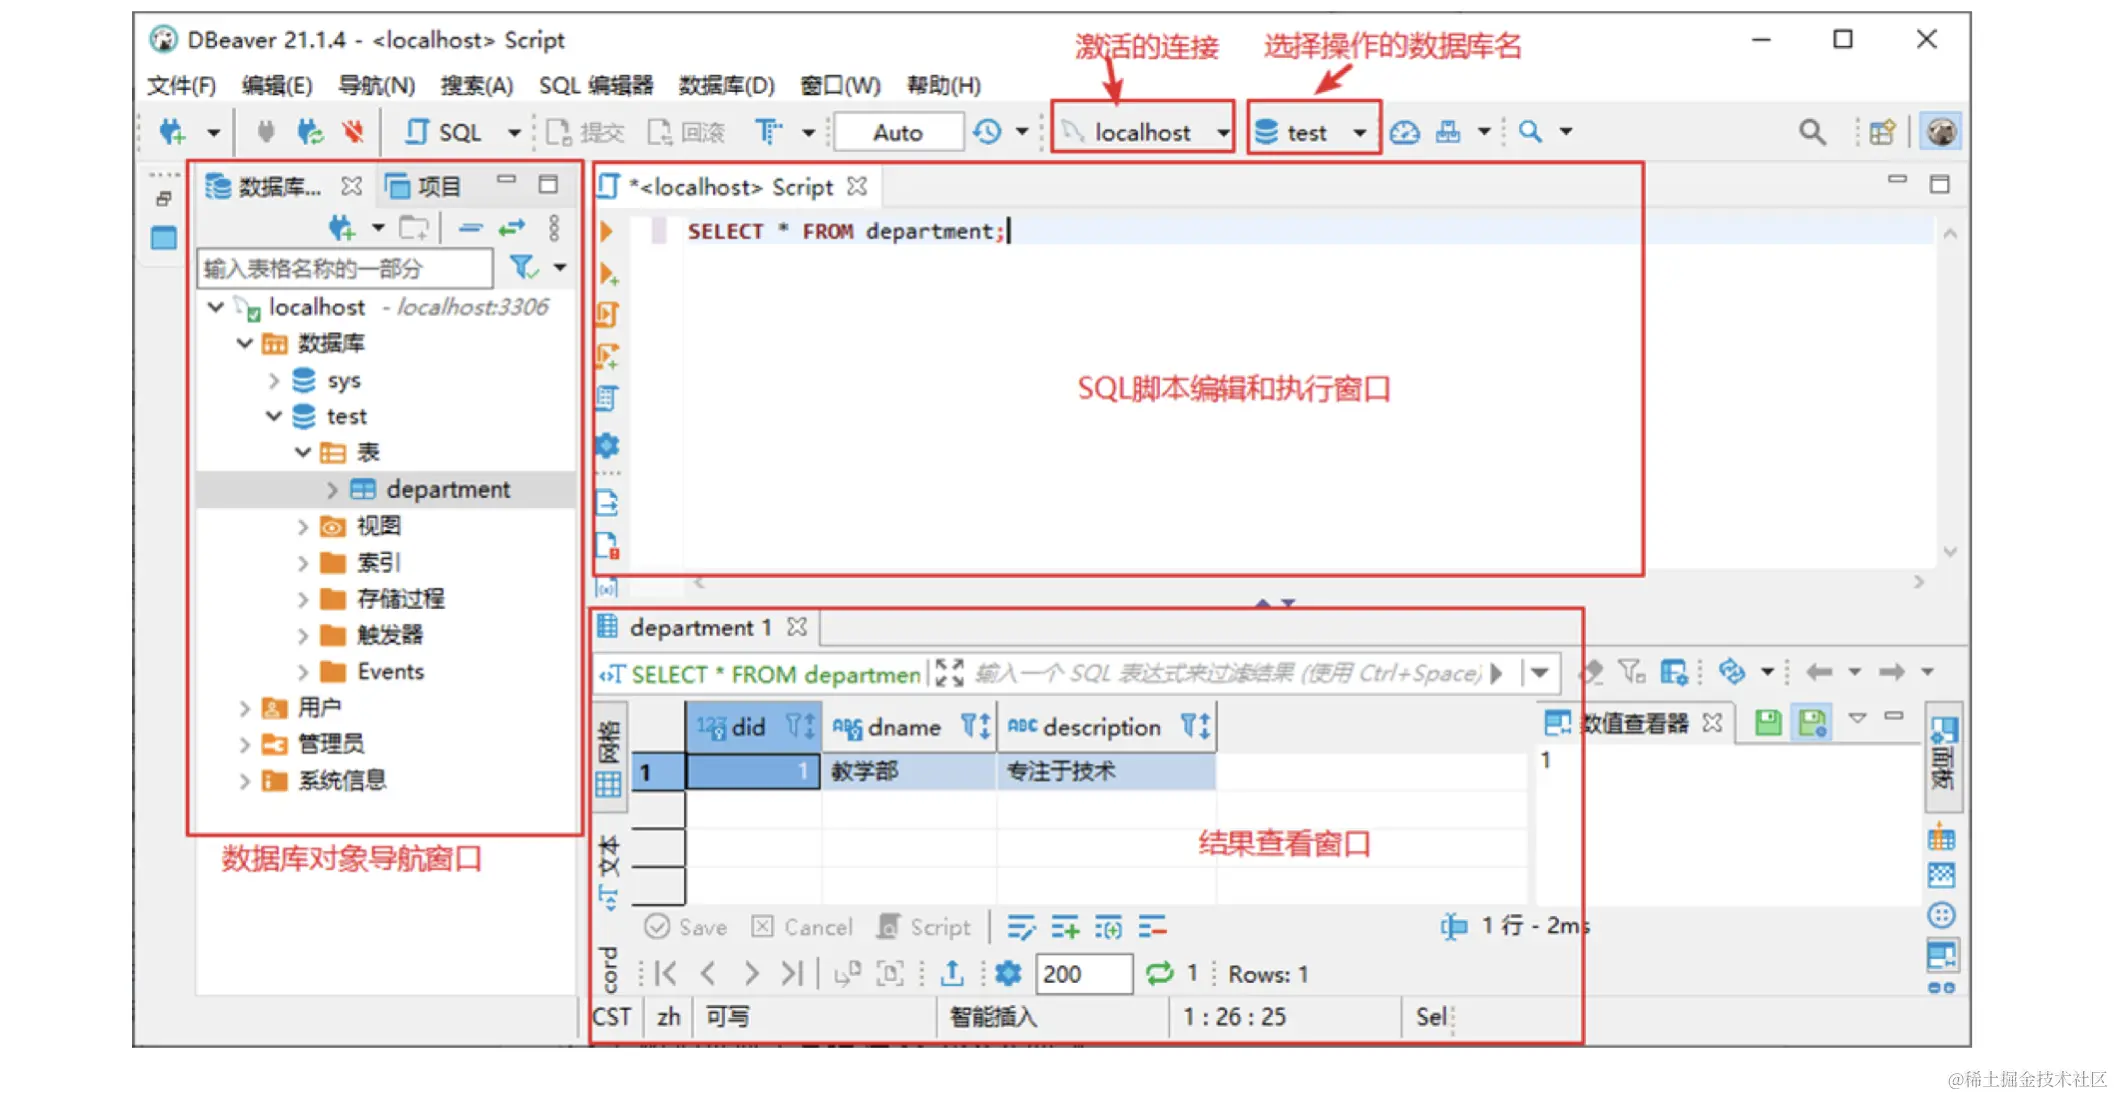Image resolution: width=2114 pixels, height=1096 pixels.
Task: Click the 专注于技术 cell
Action: tap(1106, 771)
